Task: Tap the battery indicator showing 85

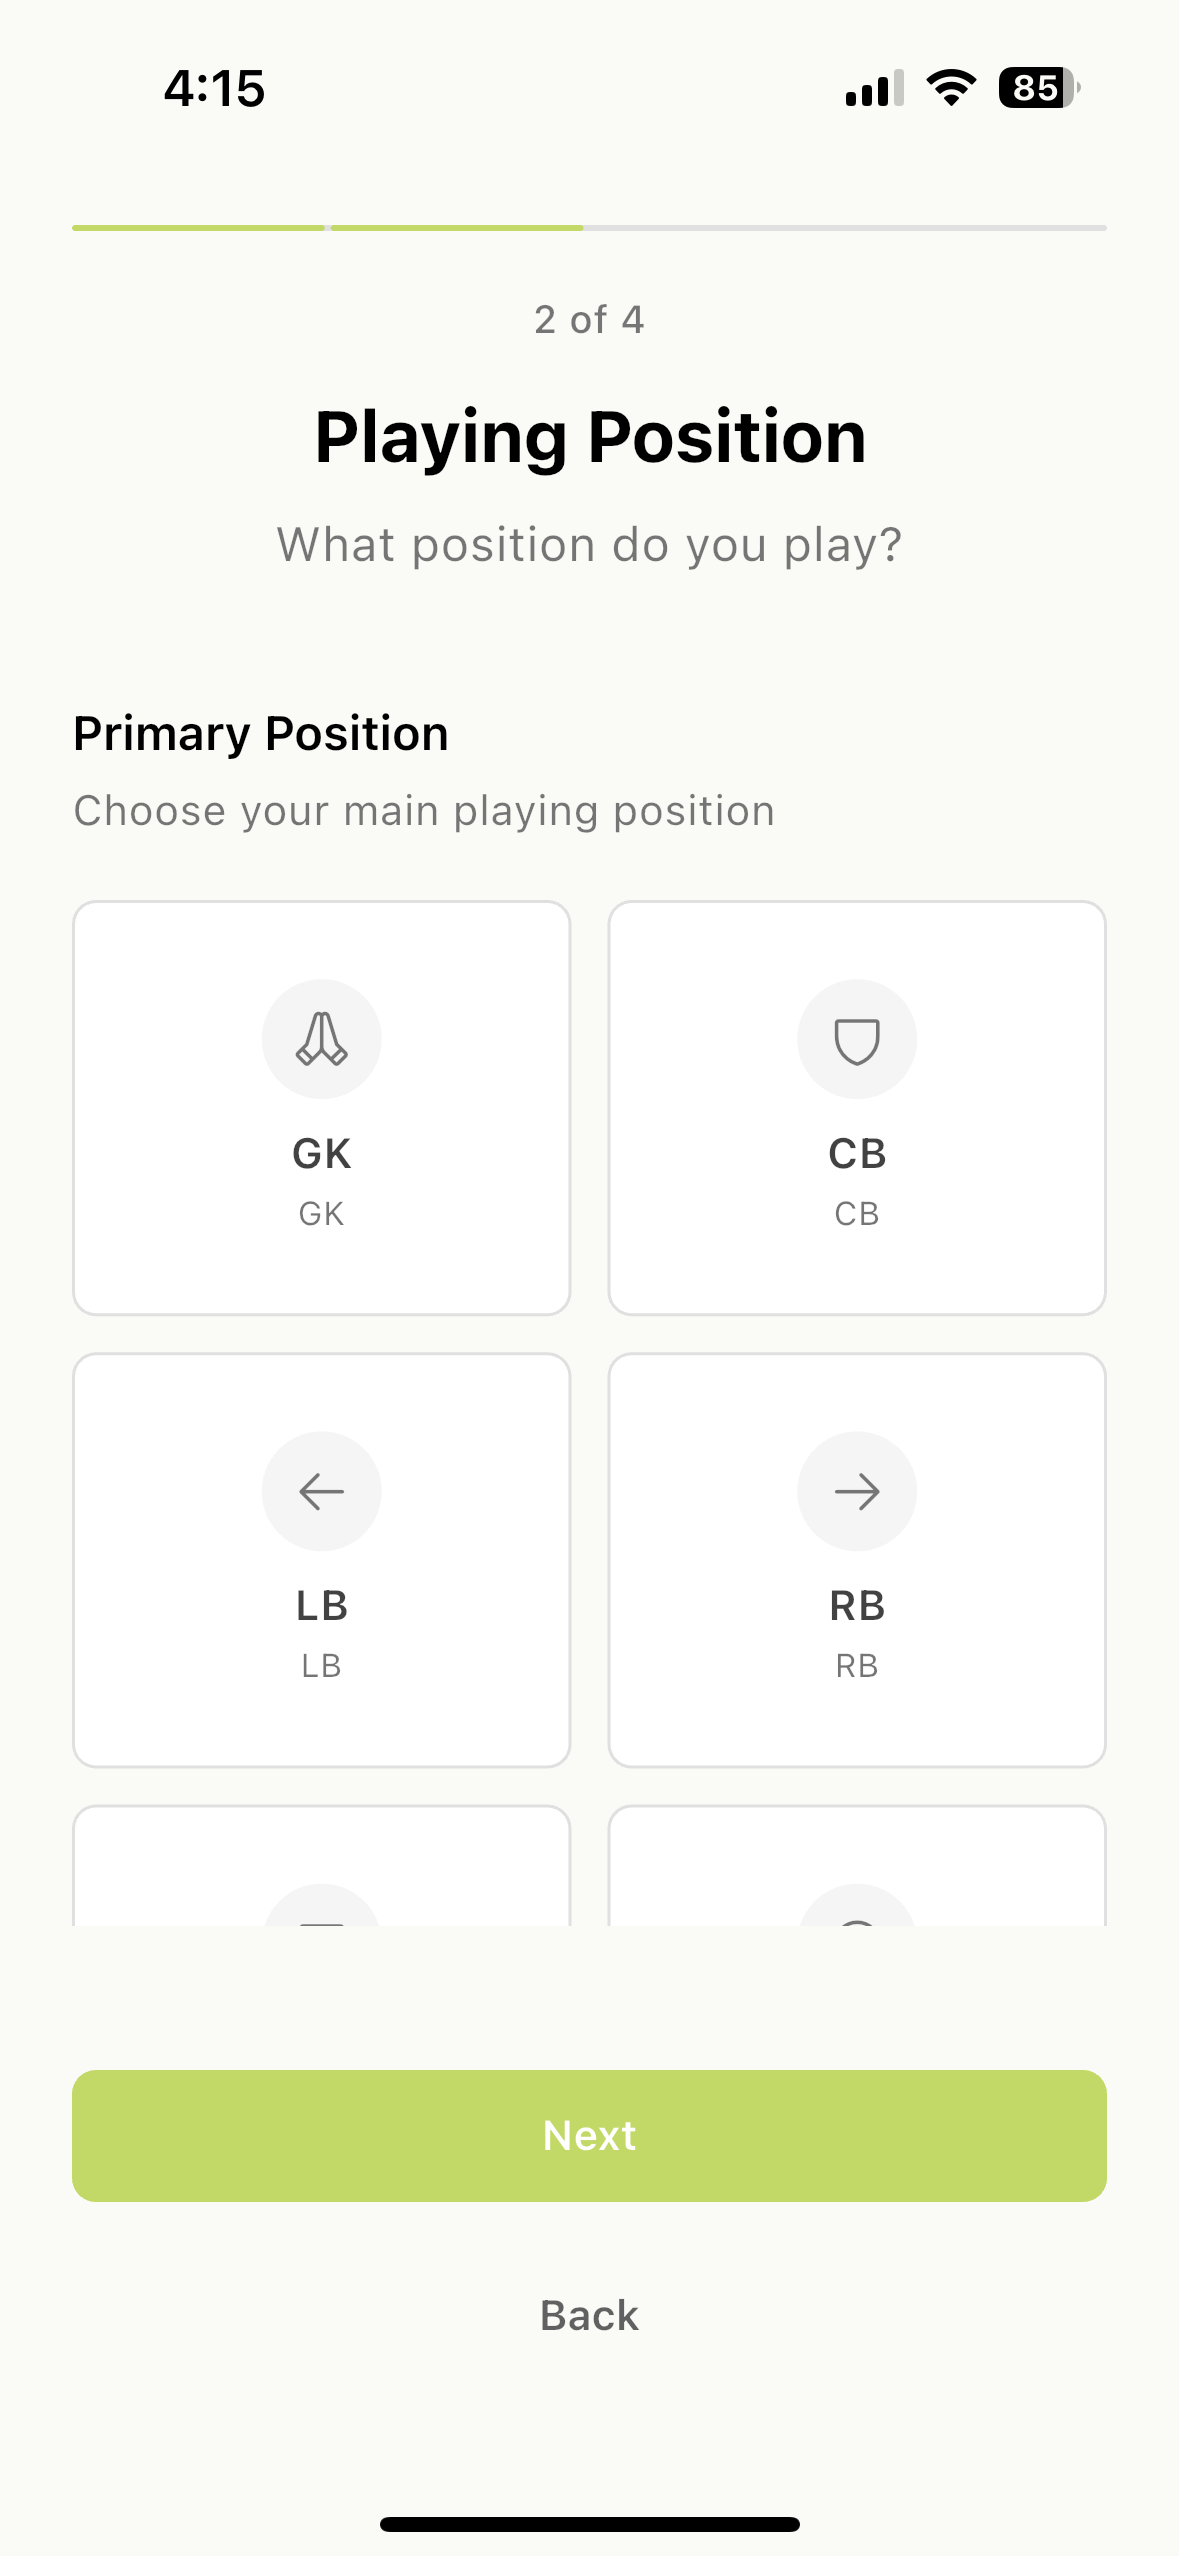Action: tap(1038, 88)
